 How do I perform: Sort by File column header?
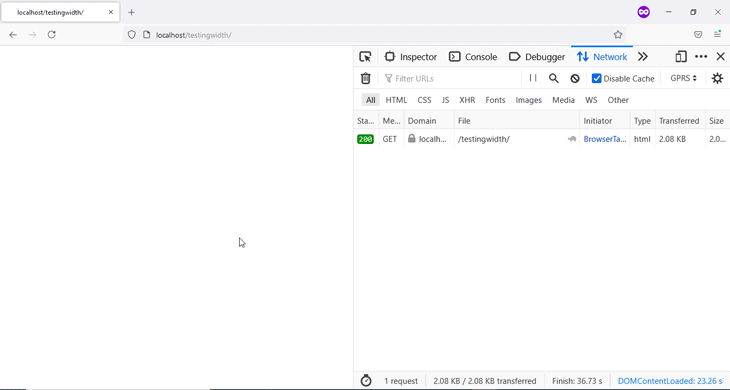[x=517, y=121]
